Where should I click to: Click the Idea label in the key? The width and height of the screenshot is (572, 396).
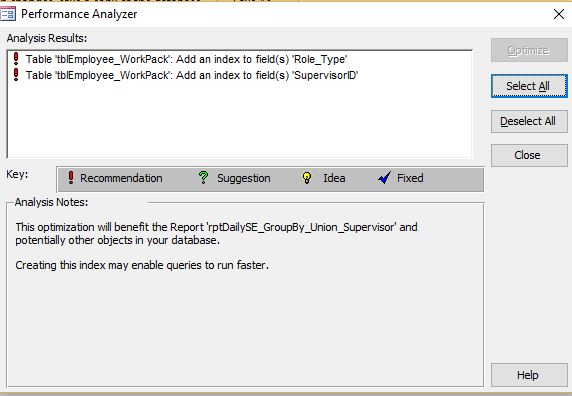pyautogui.click(x=334, y=178)
